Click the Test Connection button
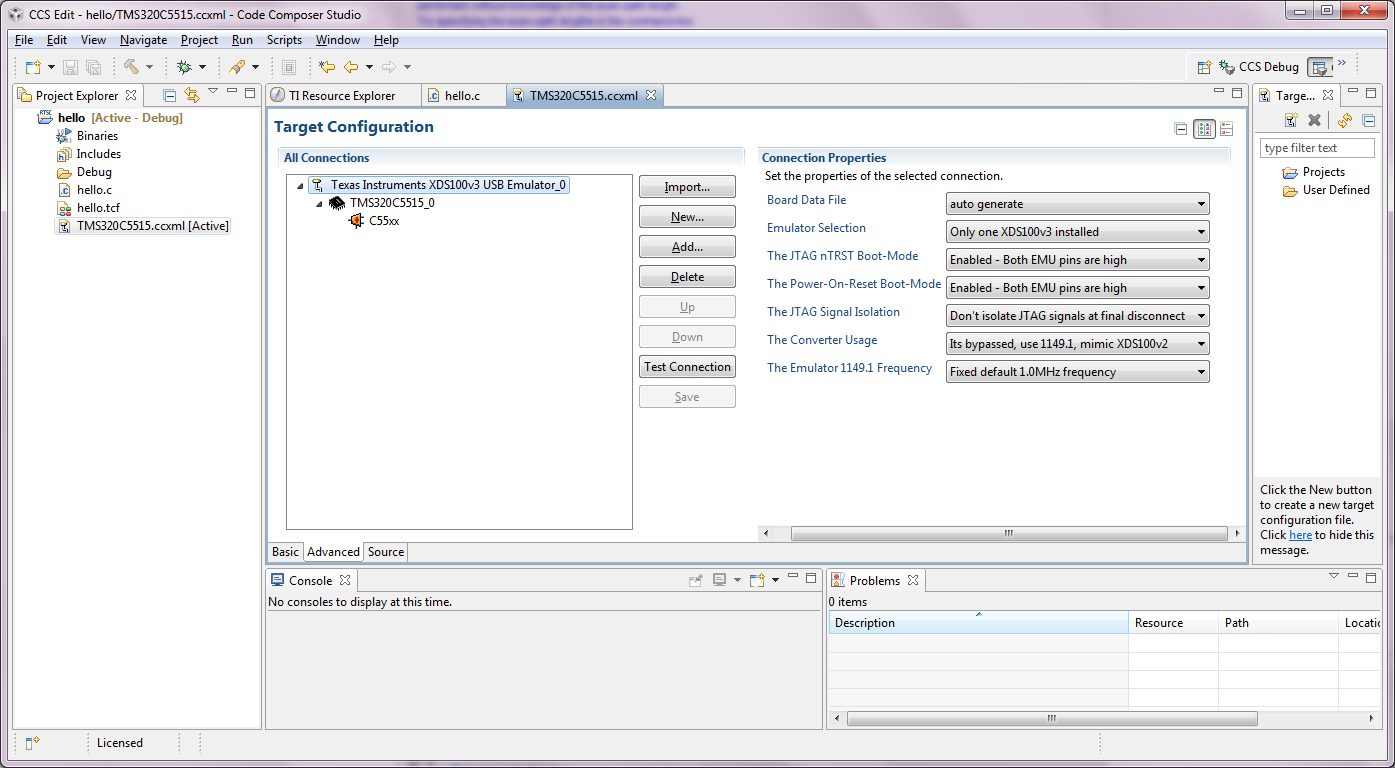This screenshot has width=1395, height=768. click(687, 367)
